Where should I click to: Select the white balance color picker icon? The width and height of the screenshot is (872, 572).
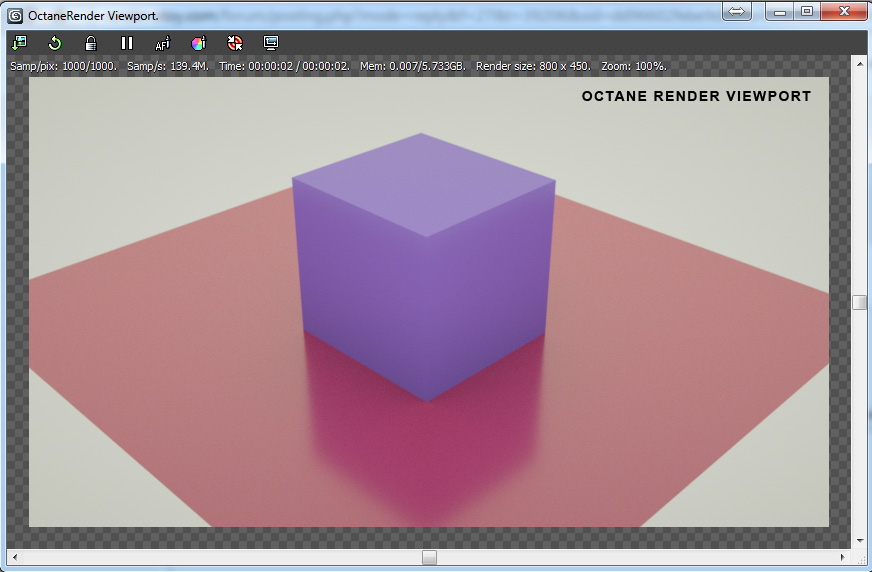(x=198, y=43)
